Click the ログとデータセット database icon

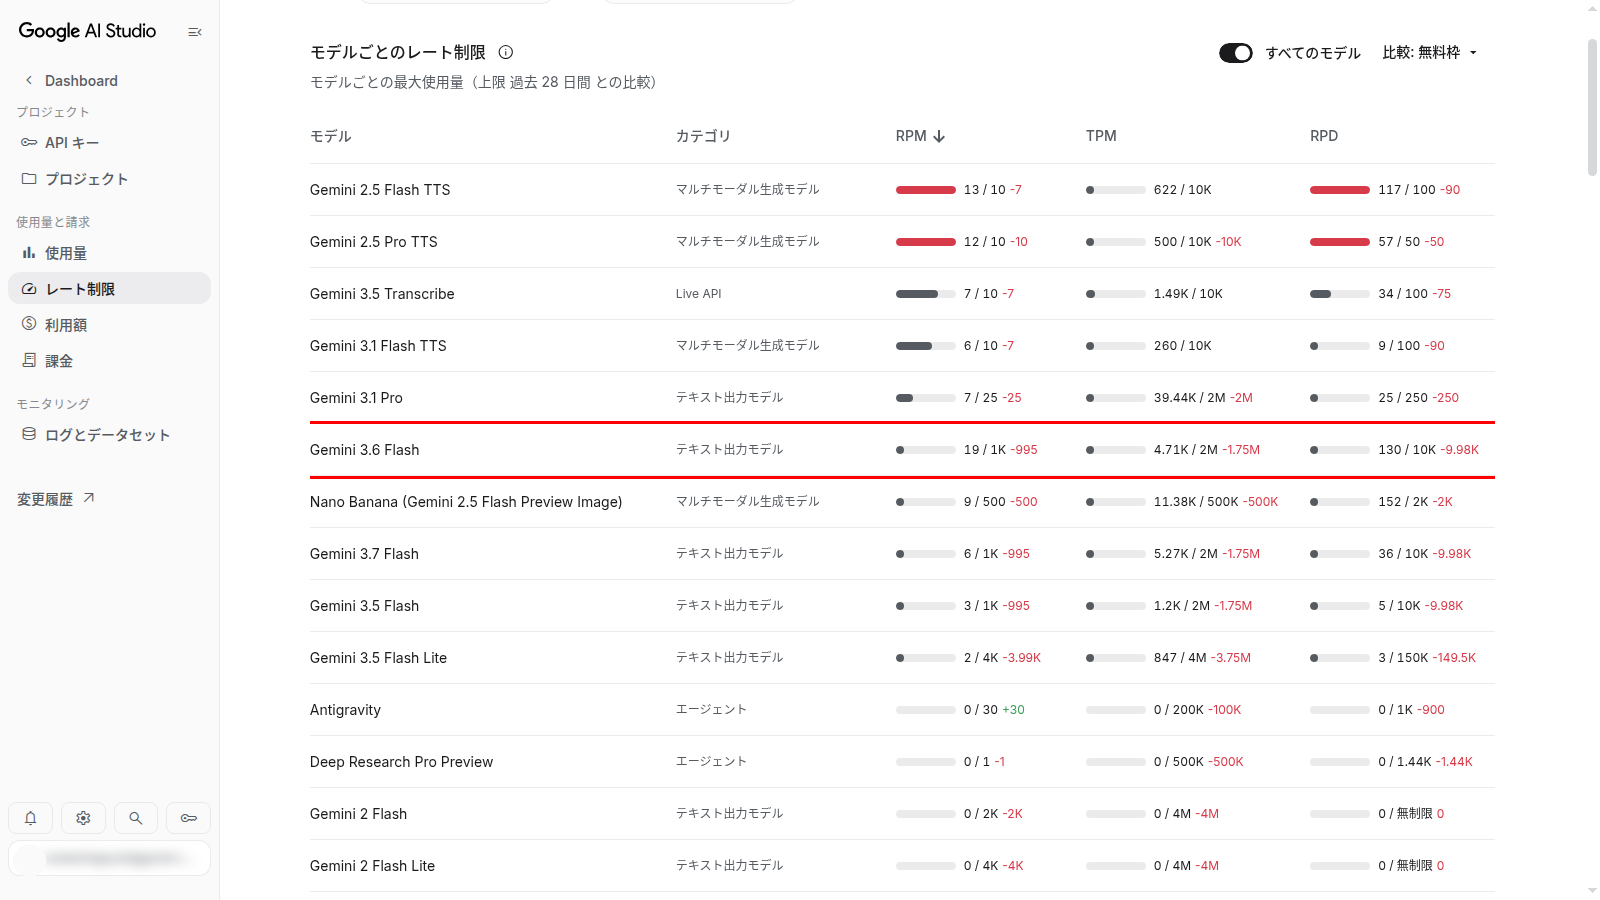coord(29,434)
